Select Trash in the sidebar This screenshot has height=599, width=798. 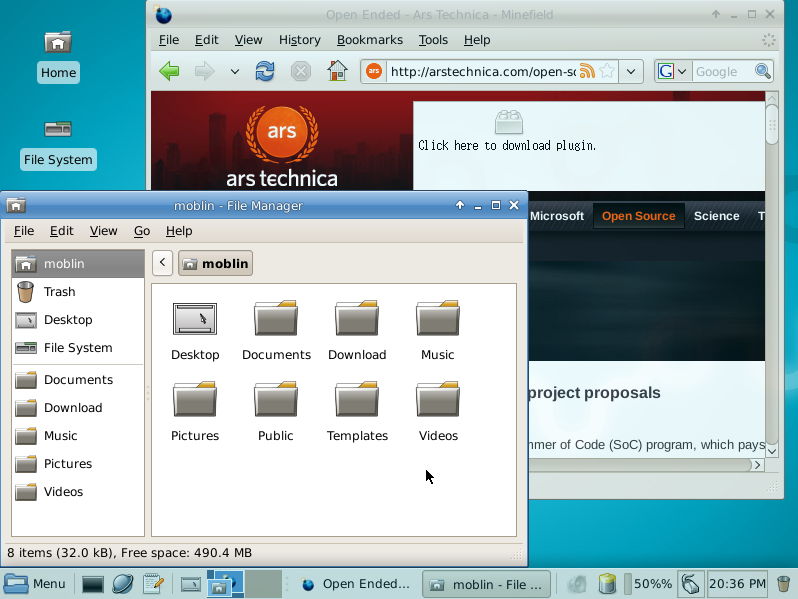click(x=78, y=292)
